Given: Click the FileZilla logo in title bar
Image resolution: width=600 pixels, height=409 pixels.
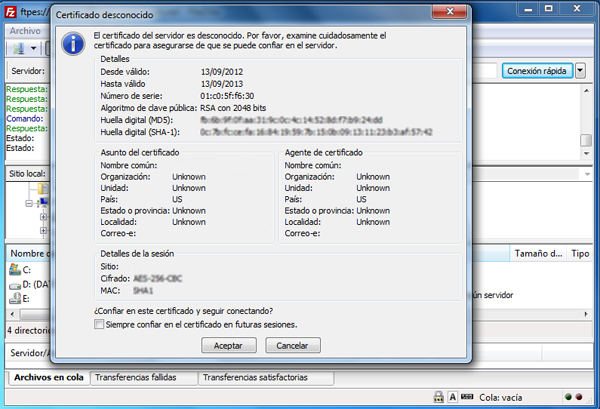Looking at the screenshot, I should pyautogui.click(x=11, y=12).
